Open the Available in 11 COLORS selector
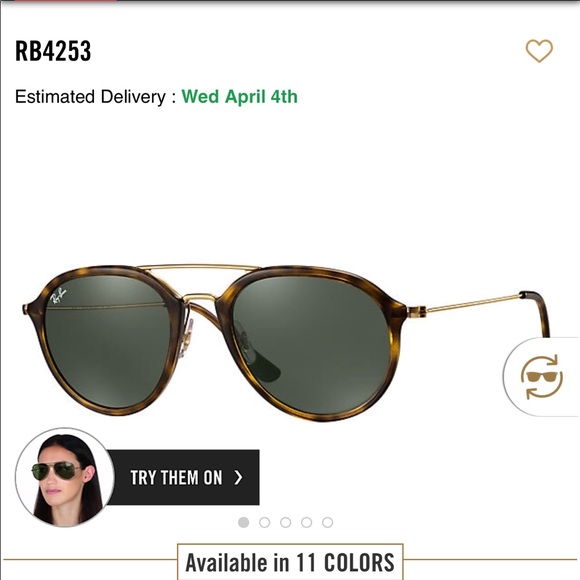This screenshot has height=580, width=580. tap(290, 562)
